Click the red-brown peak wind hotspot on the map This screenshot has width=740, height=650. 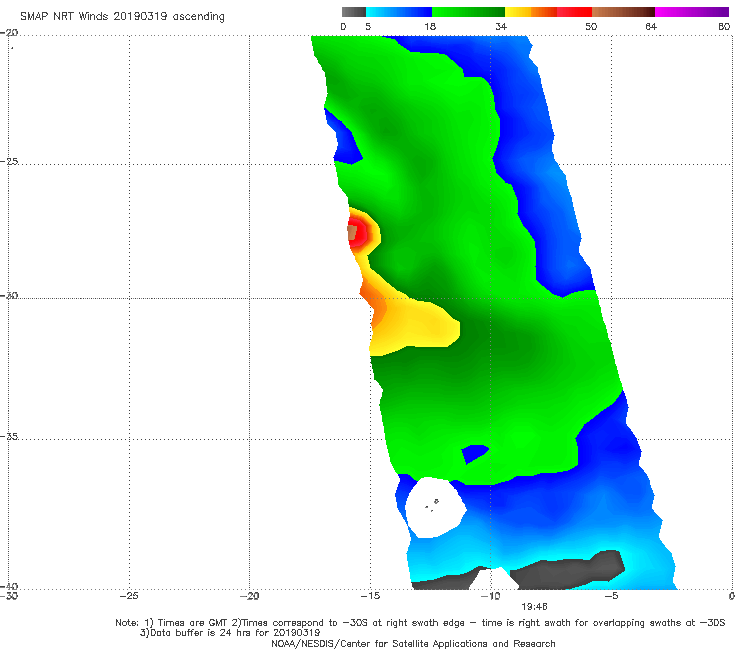[357, 232]
